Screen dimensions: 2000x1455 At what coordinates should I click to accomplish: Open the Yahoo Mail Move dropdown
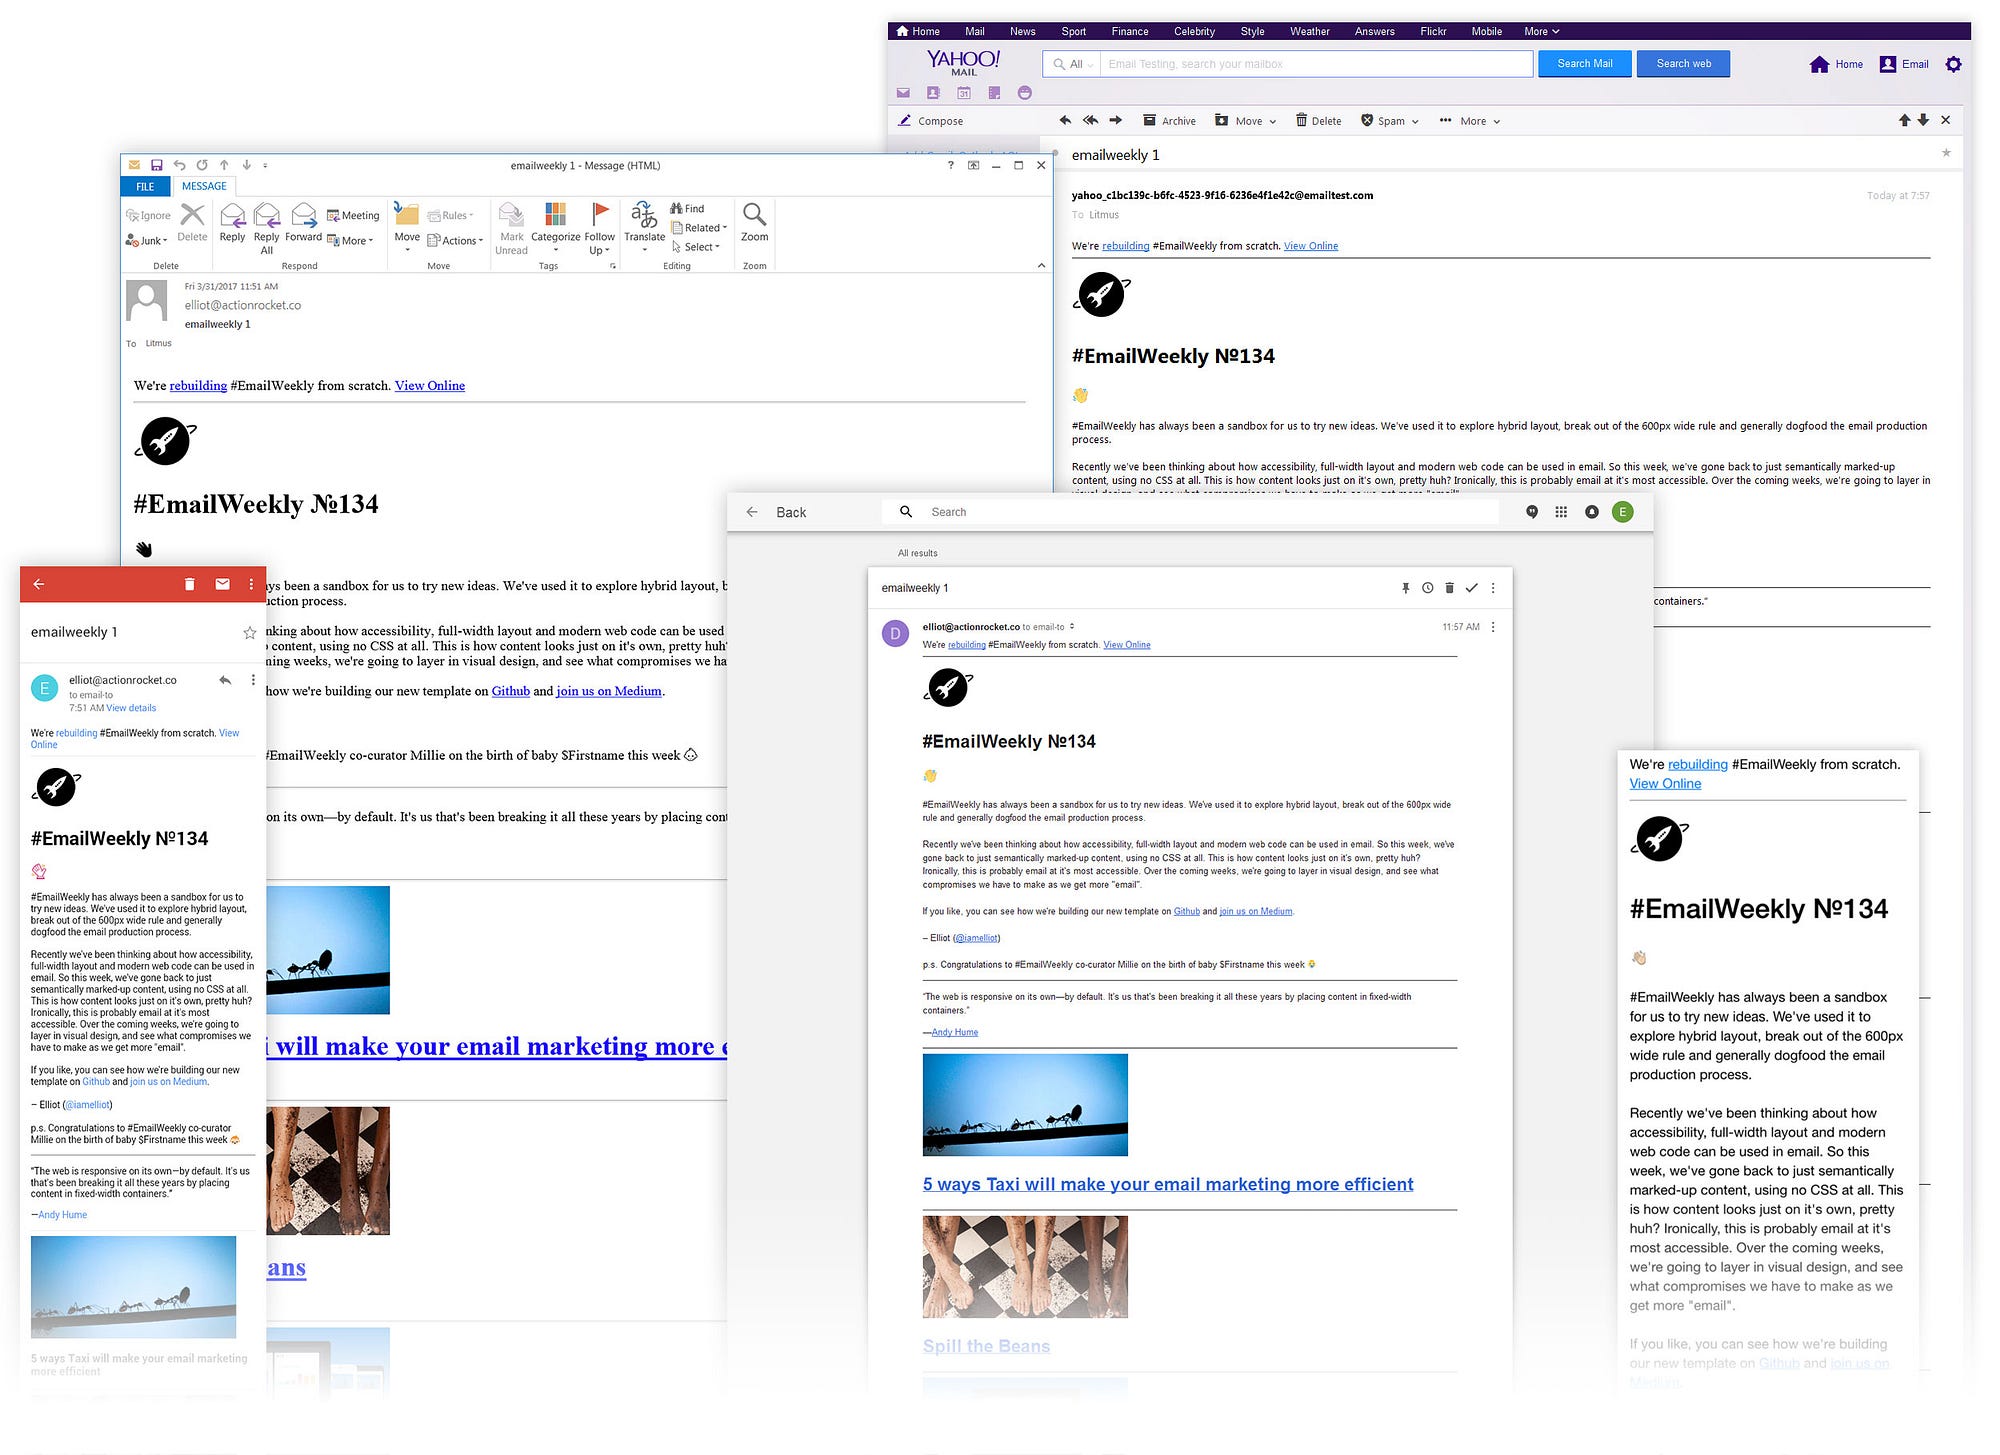pyautogui.click(x=1246, y=120)
